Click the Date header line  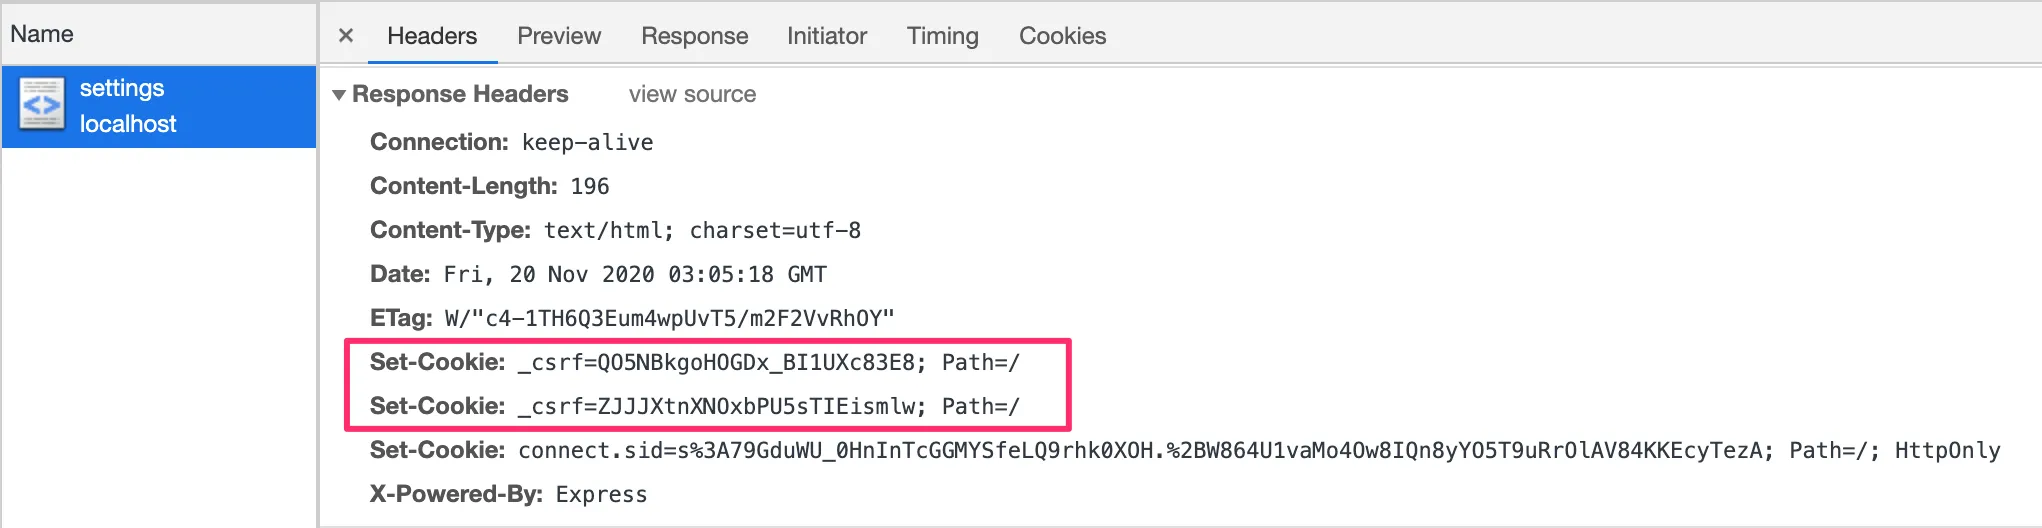tap(598, 274)
